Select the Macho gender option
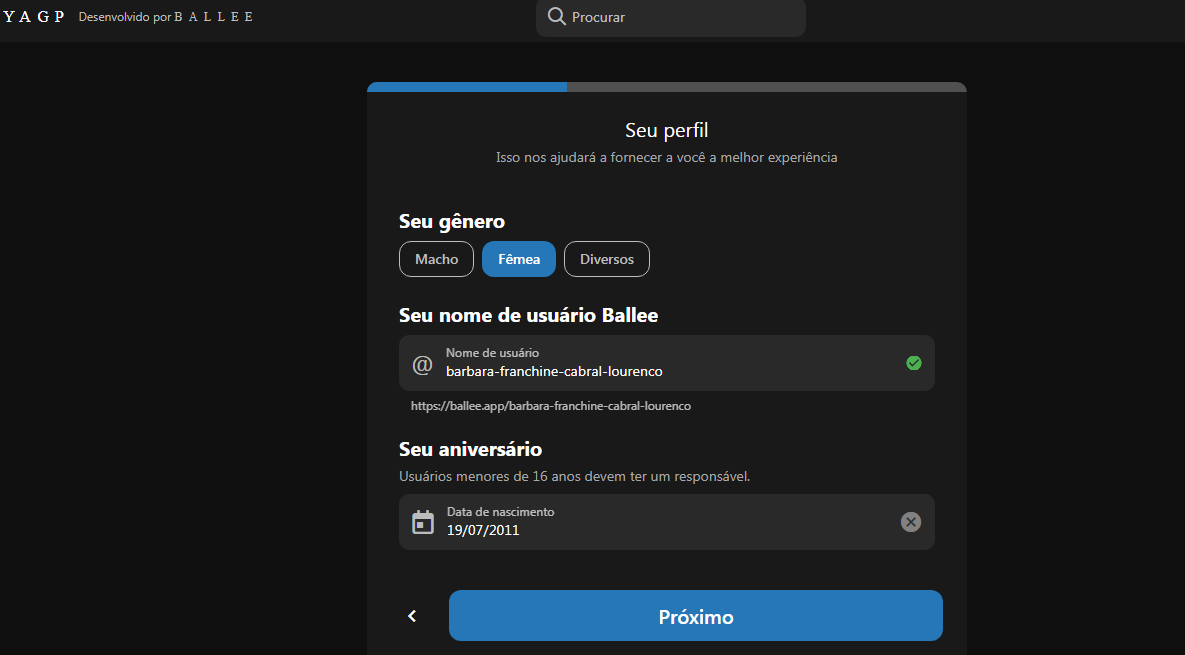This screenshot has width=1185, height=655. pos(436,258)
